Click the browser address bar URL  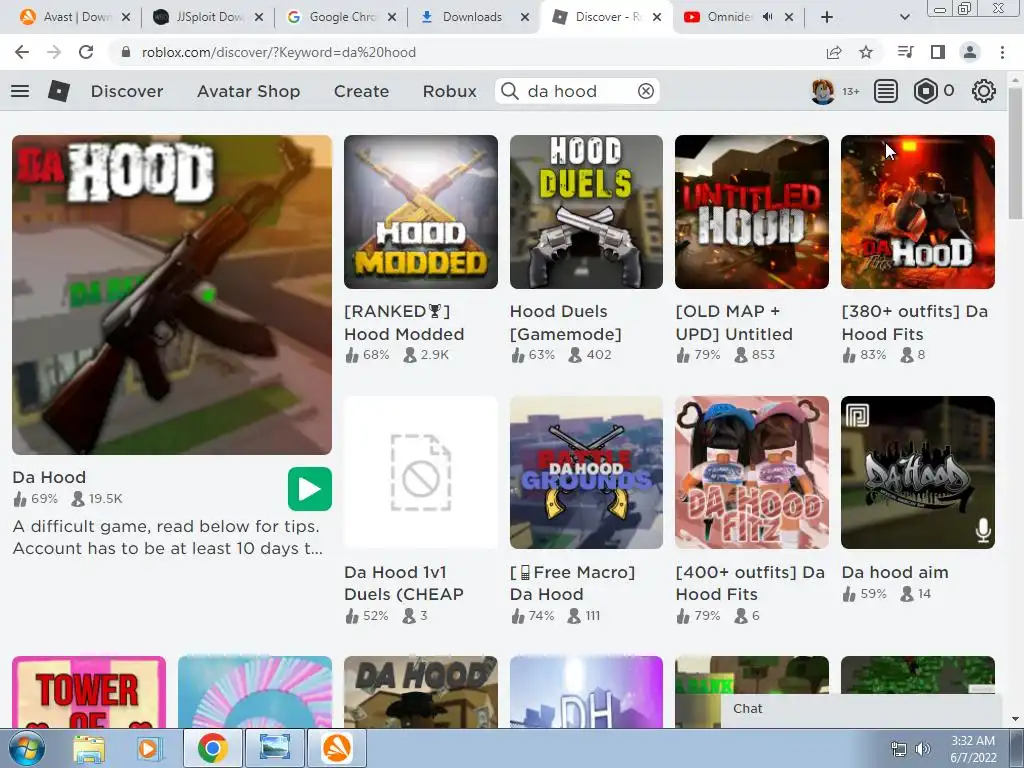[279, 52]
